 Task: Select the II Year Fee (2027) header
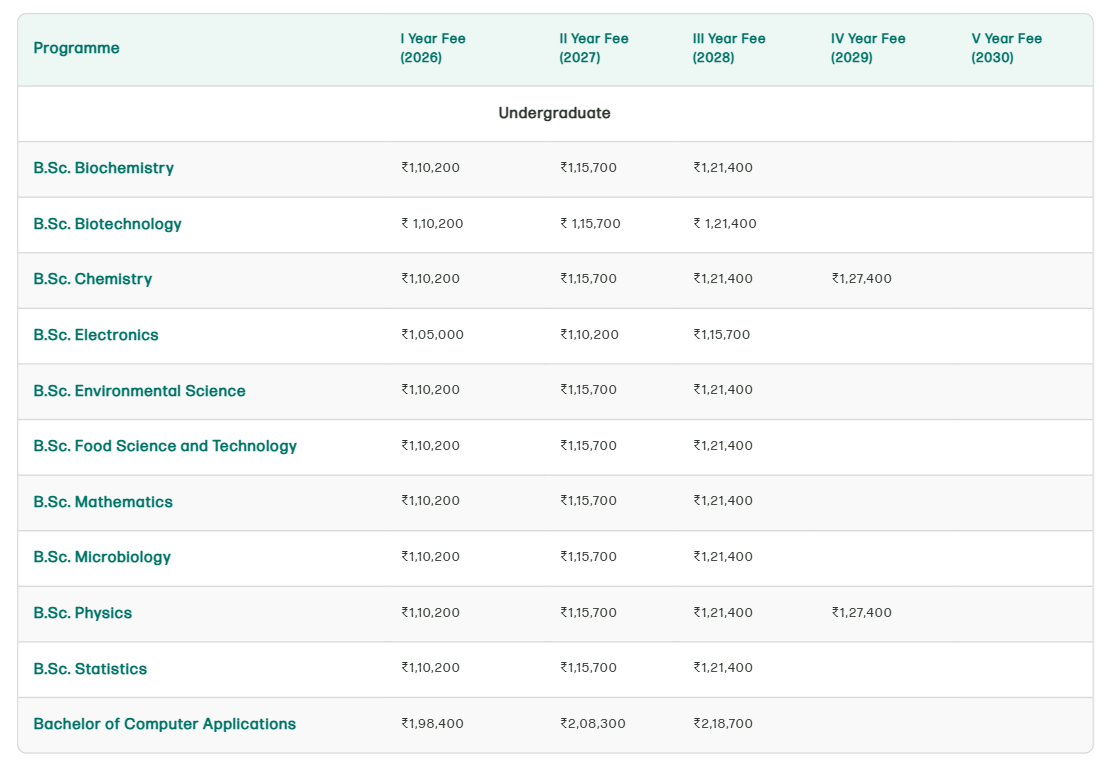594,47
